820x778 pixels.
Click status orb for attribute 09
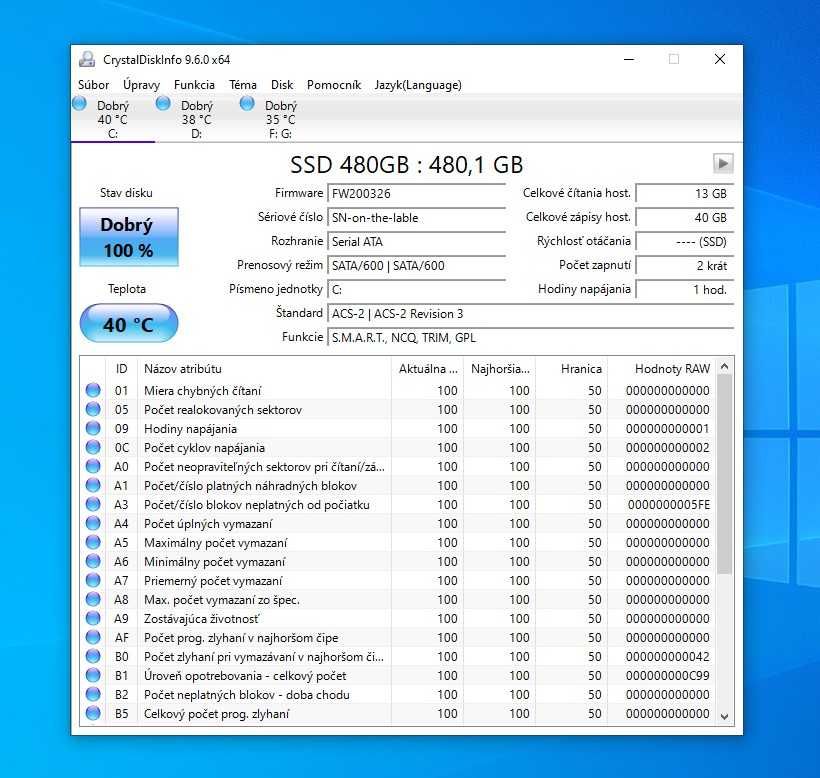[x=93, y=428]
